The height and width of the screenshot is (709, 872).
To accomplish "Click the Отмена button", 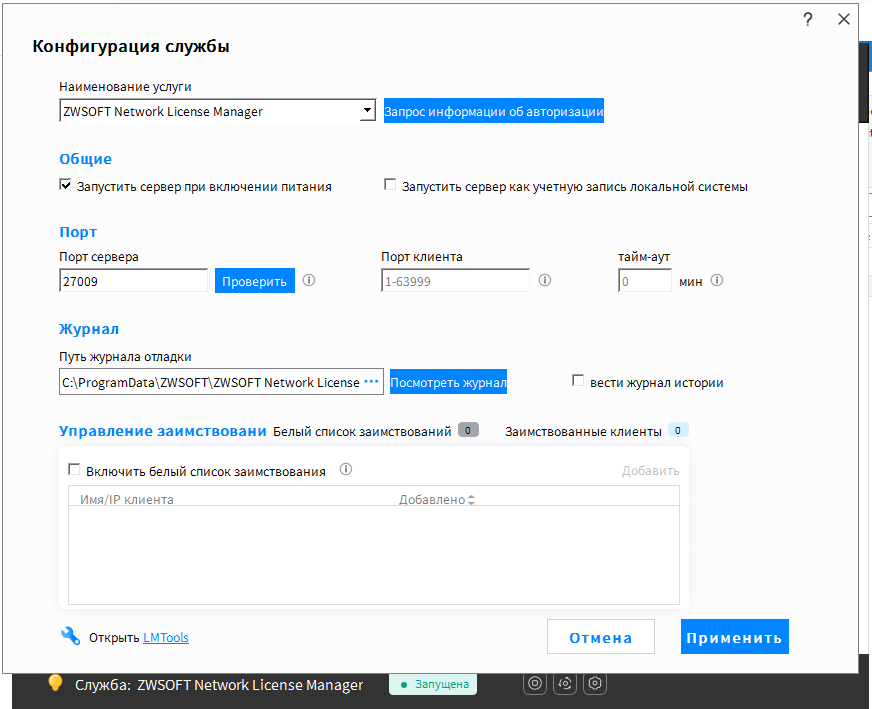I will (x=601, y=637).
